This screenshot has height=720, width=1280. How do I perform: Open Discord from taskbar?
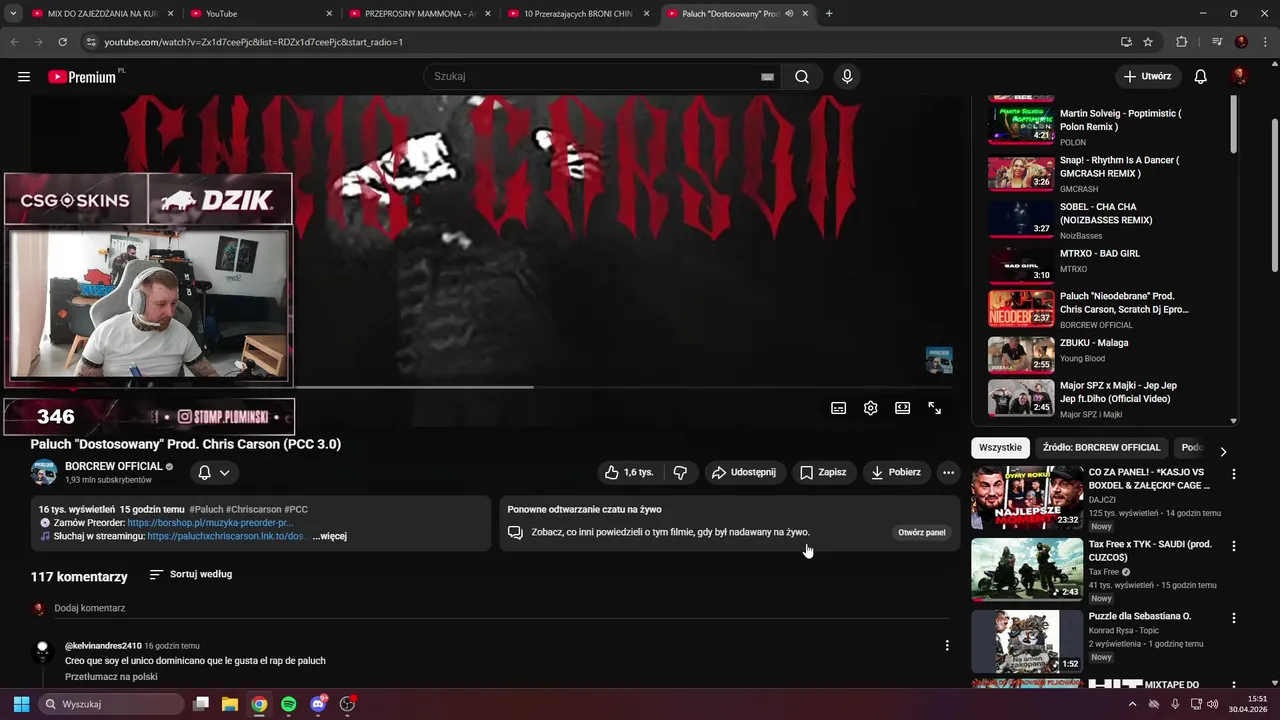[x=318, y=704]
